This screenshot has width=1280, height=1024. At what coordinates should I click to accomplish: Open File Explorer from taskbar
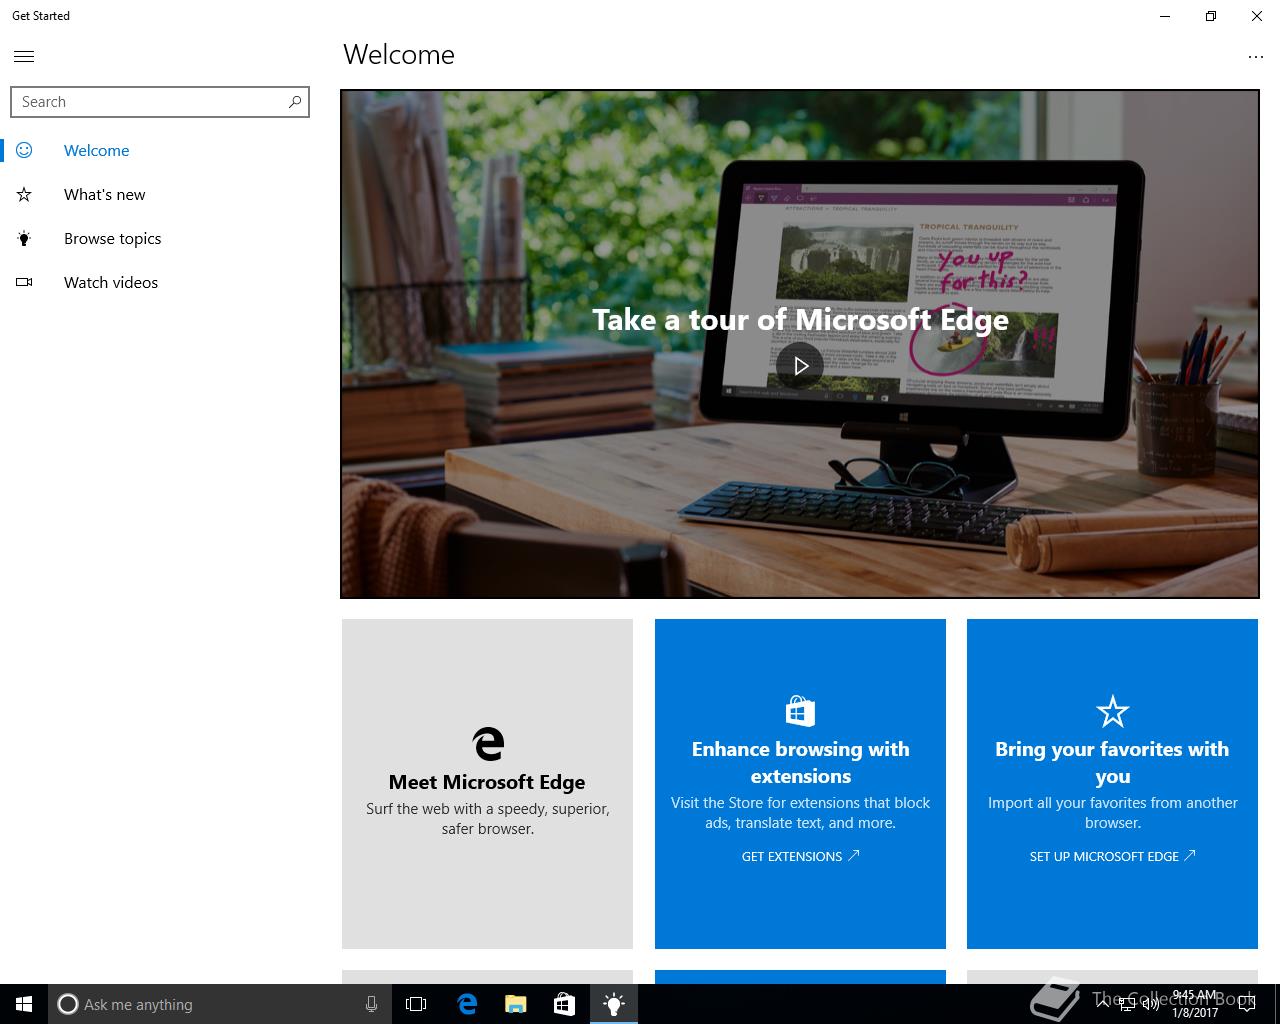click(515, 1004)
